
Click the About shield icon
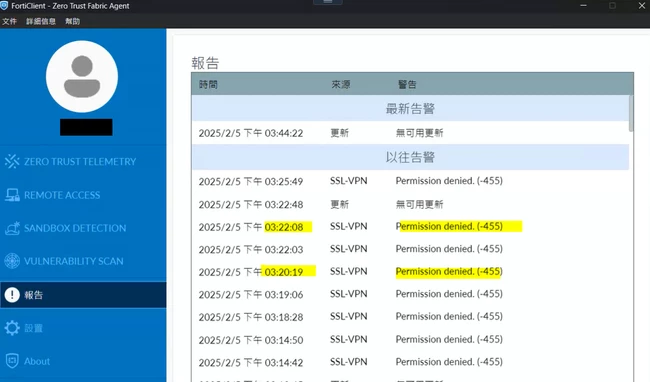12,361
